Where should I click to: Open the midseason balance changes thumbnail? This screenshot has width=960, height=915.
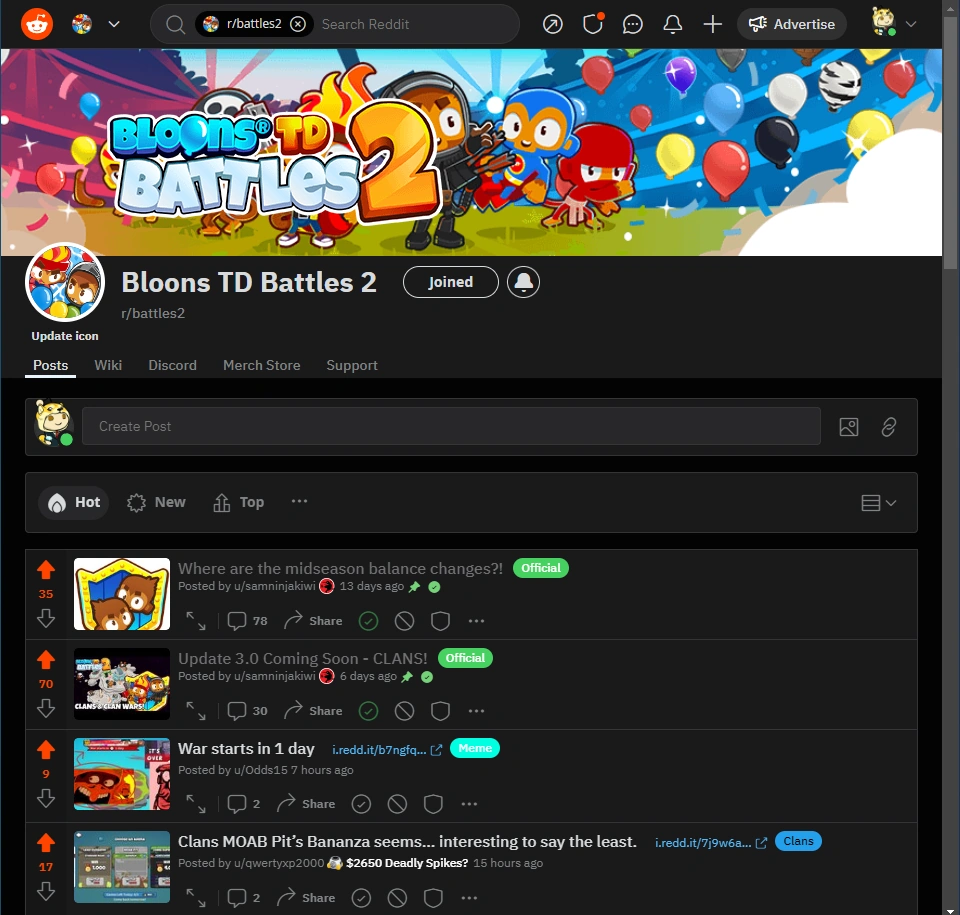point(122,594)
